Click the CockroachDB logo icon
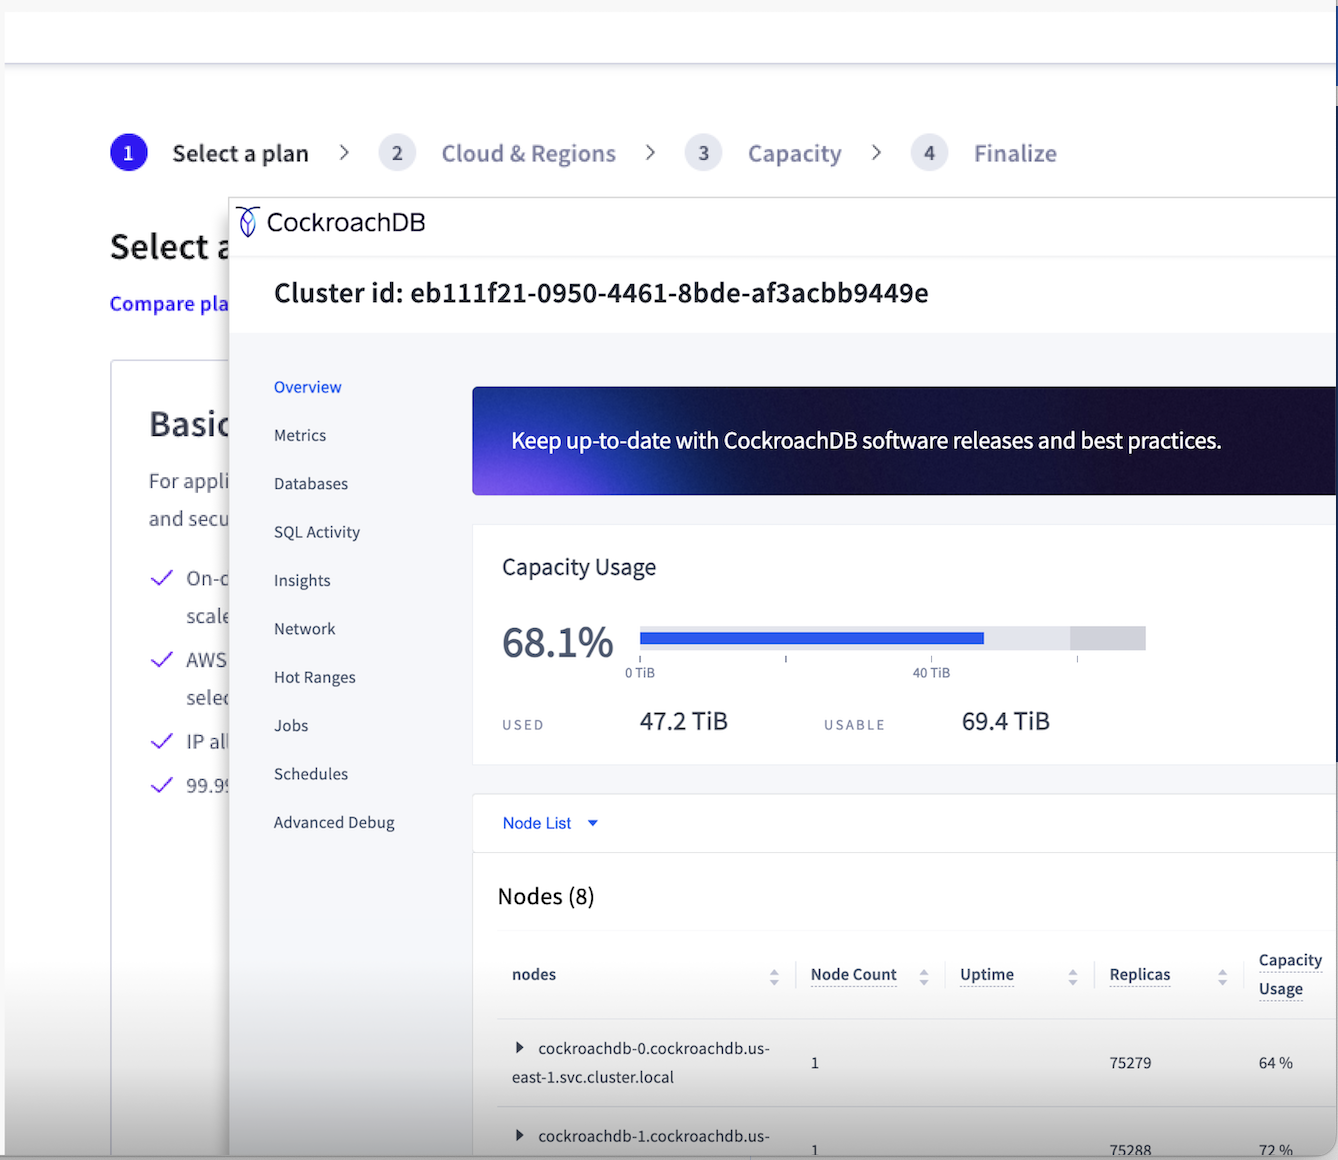The image size is (1338, 1160). (248, 222)
